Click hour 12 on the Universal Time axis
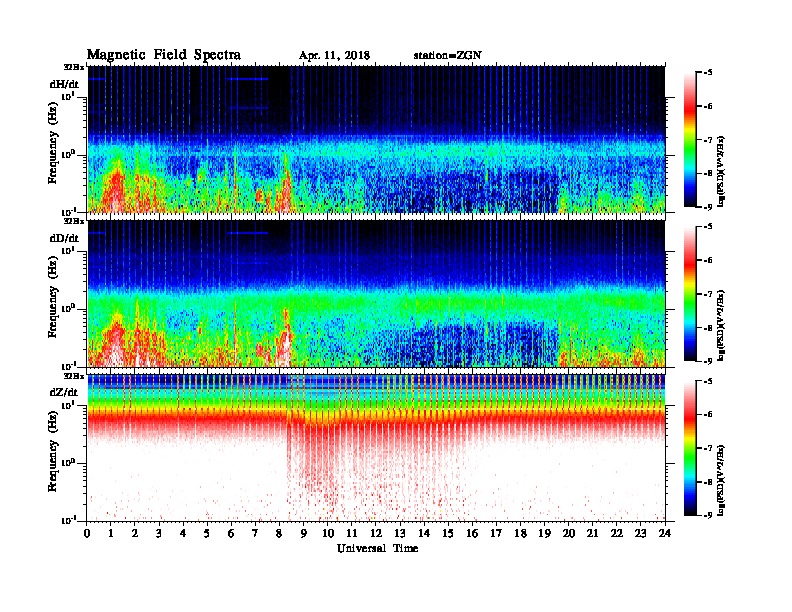This screenshot has width=792, height=612. click(x=376, y=533)
